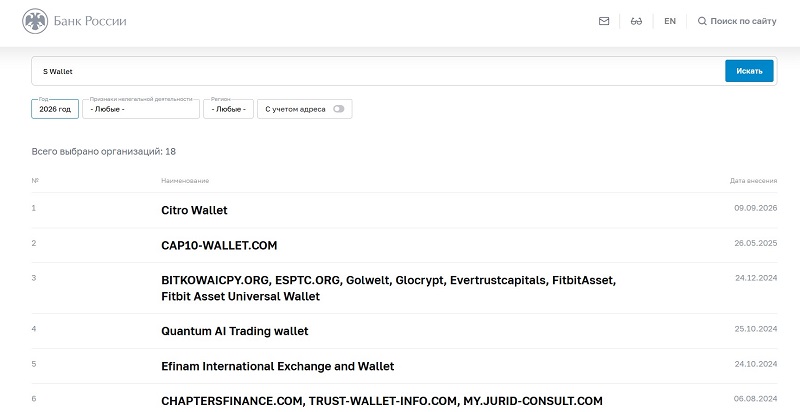The height and width of the screenshot is (412, 800).
Task: Open "Quantum AI Trading wallet" entry
Action: [x=235, y=331]
